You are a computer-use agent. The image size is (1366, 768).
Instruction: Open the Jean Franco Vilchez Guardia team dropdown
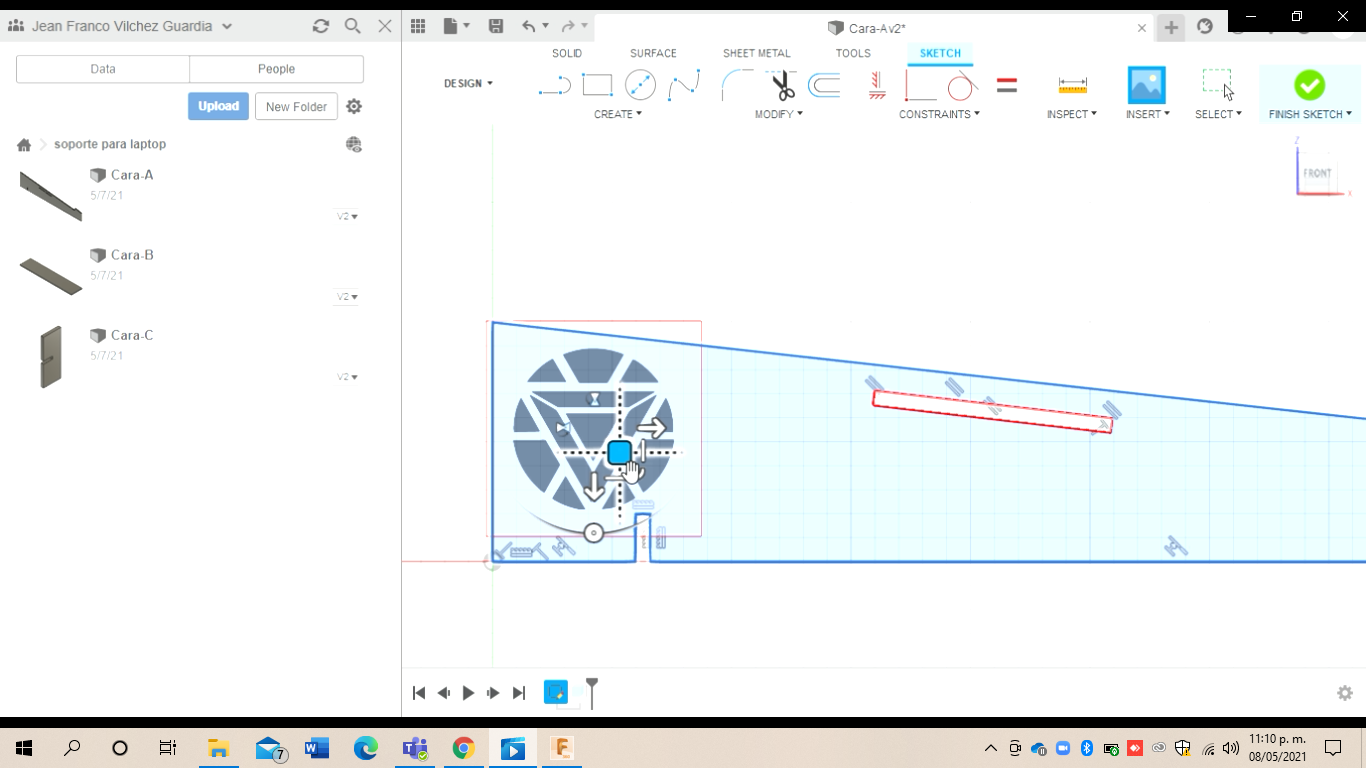pos(120,26)
